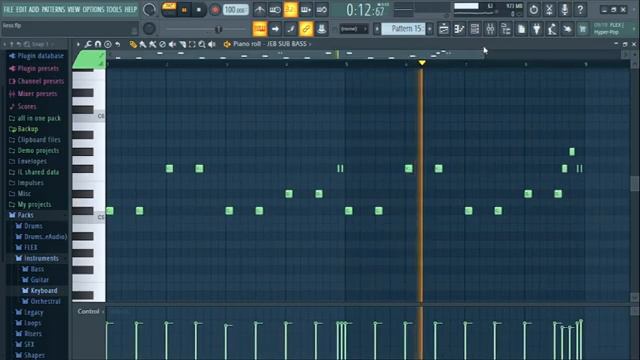Toggle the Browser view button
640x360 pixels.
pos(506,29)
